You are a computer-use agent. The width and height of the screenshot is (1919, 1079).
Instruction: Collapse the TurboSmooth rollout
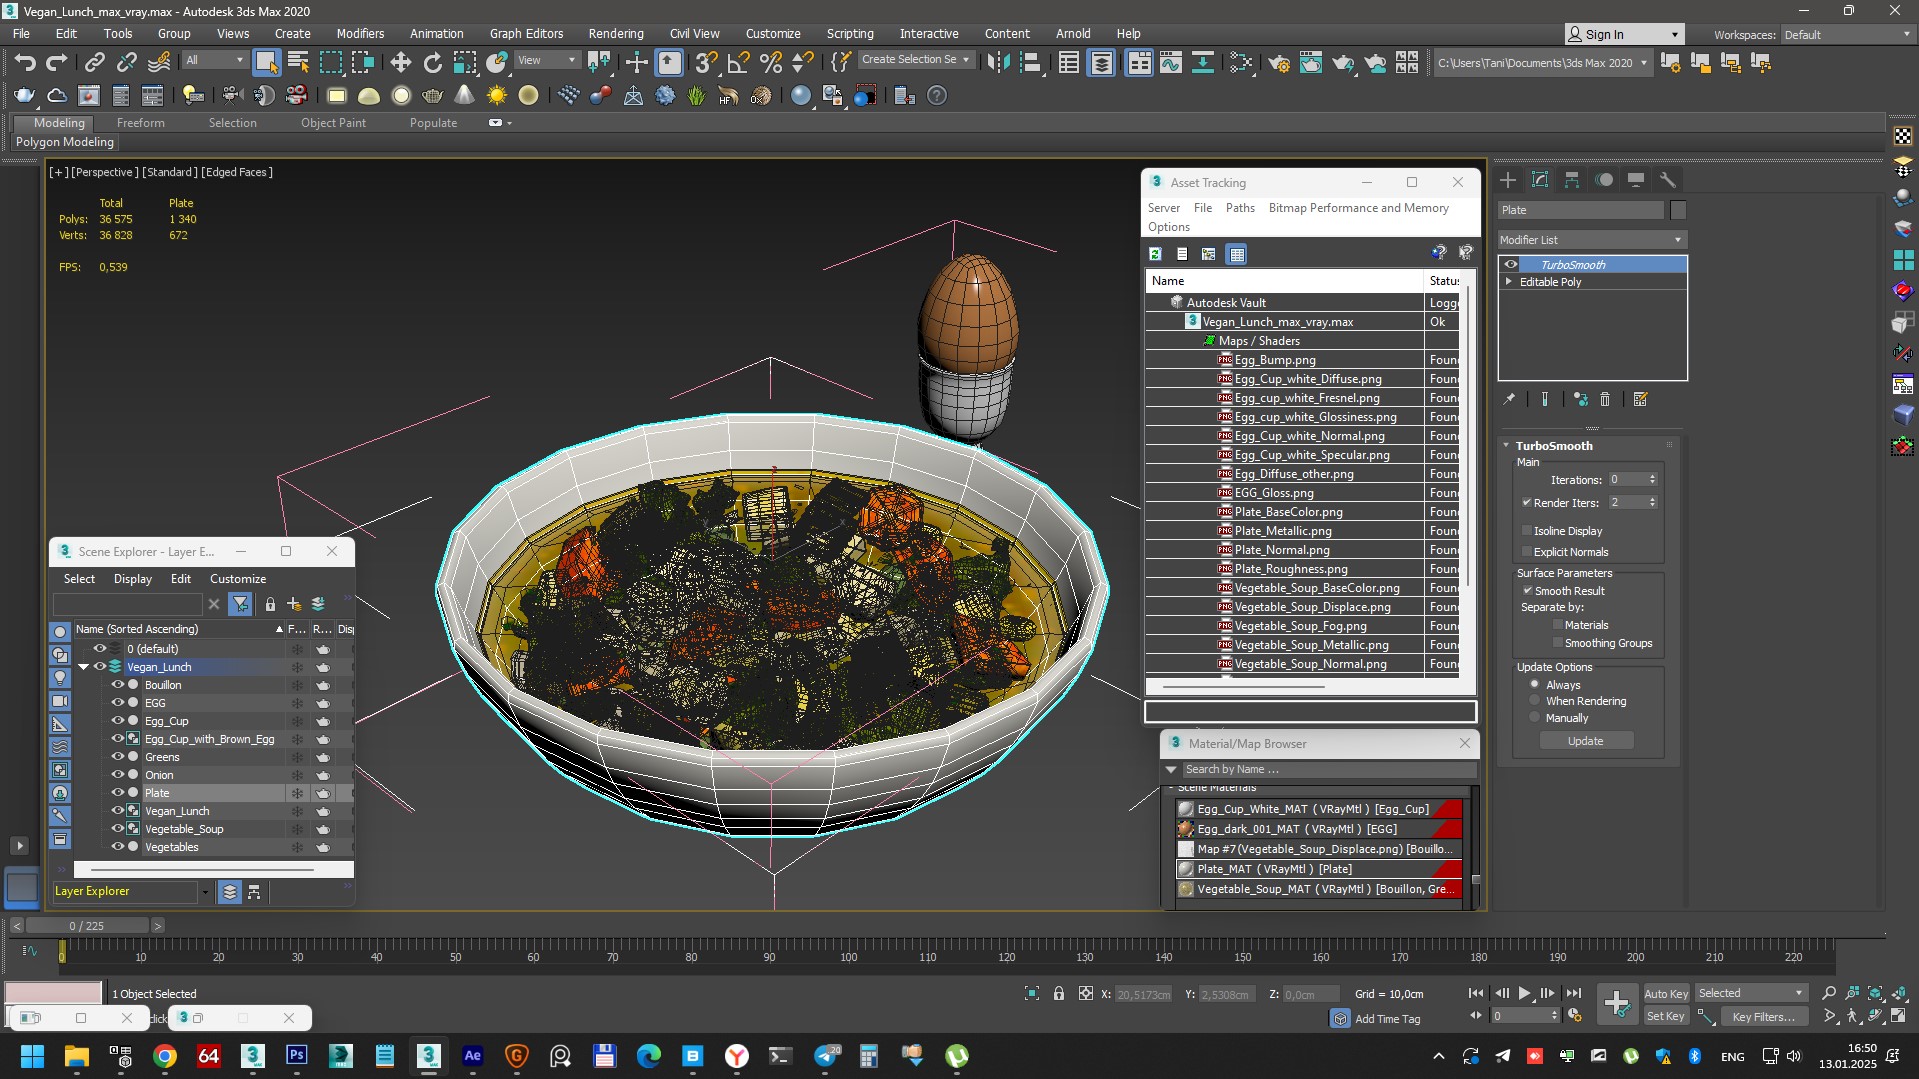pos(1507,446)
